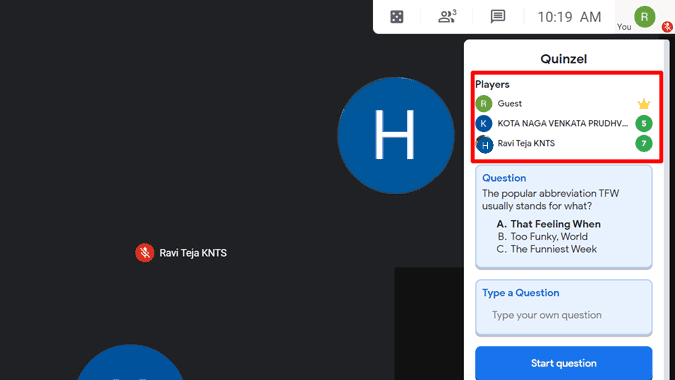Select Ravi Teja KNTS in Players list

(526, 143)
